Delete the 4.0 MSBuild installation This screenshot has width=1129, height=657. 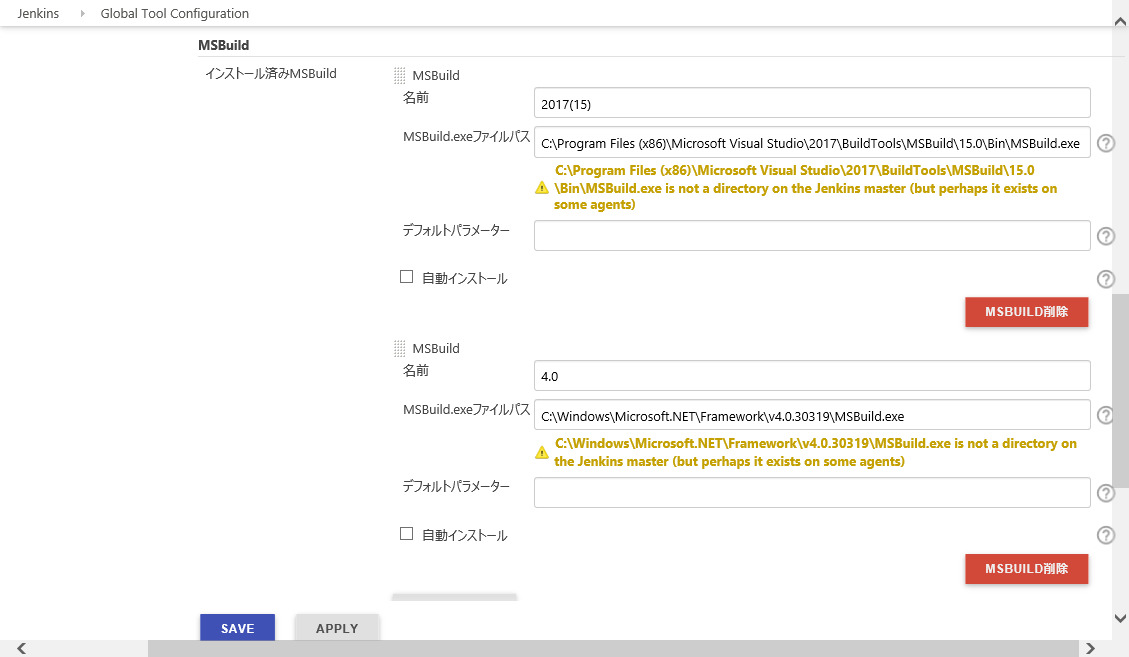pyautogui.click(x=1026, y=569)
